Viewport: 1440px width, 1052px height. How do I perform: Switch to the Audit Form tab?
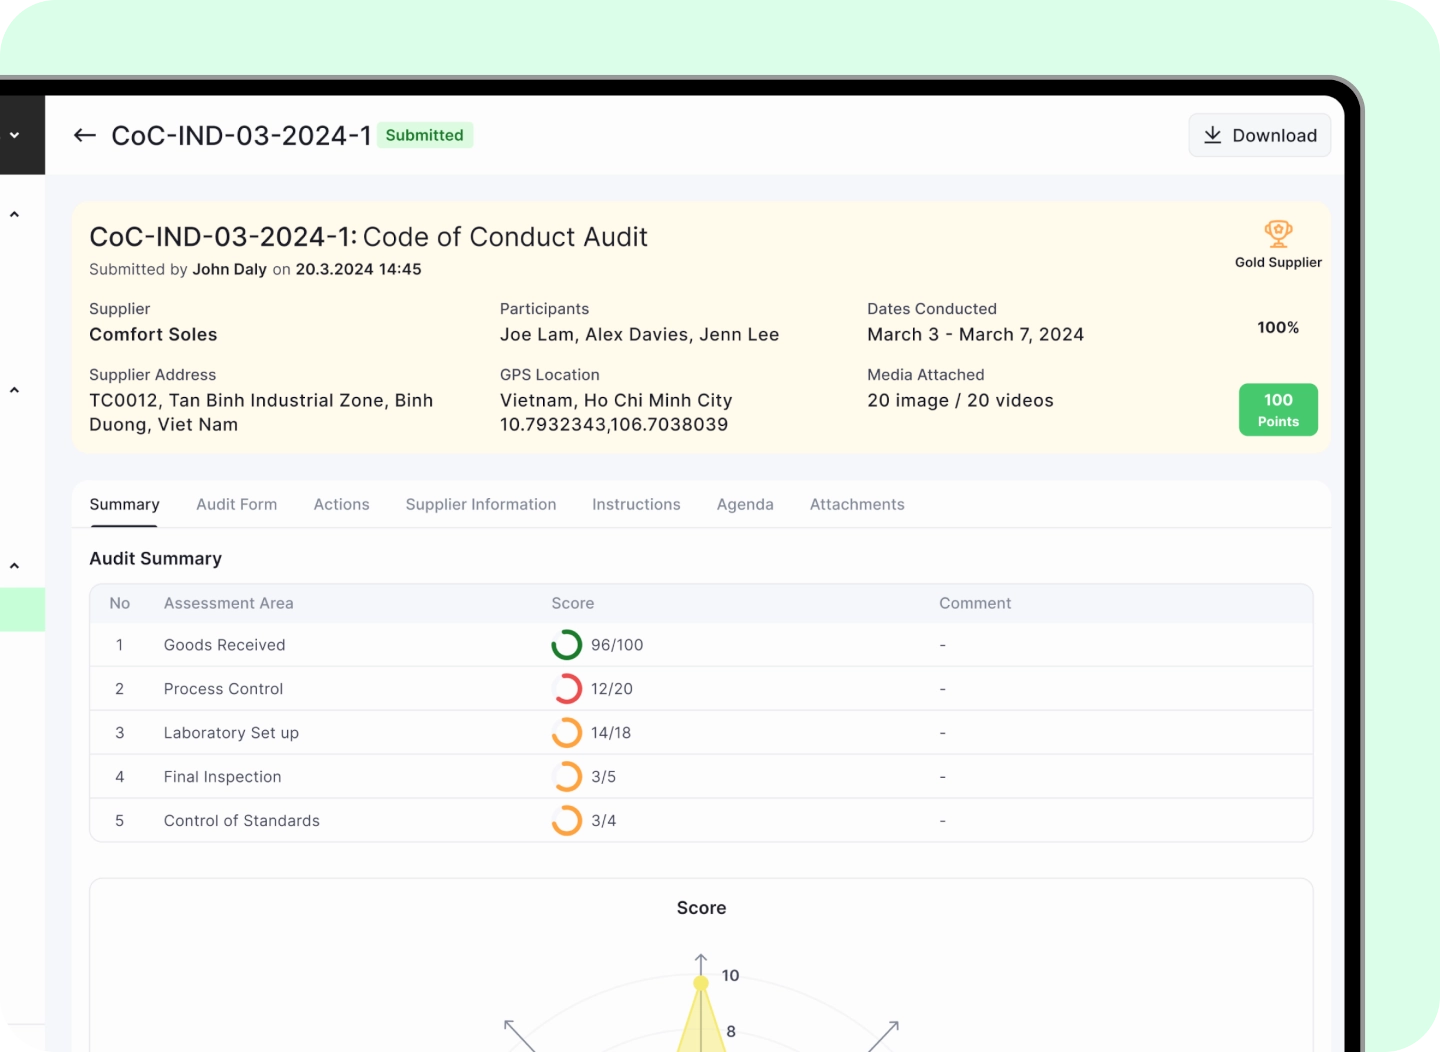point(236,504)
